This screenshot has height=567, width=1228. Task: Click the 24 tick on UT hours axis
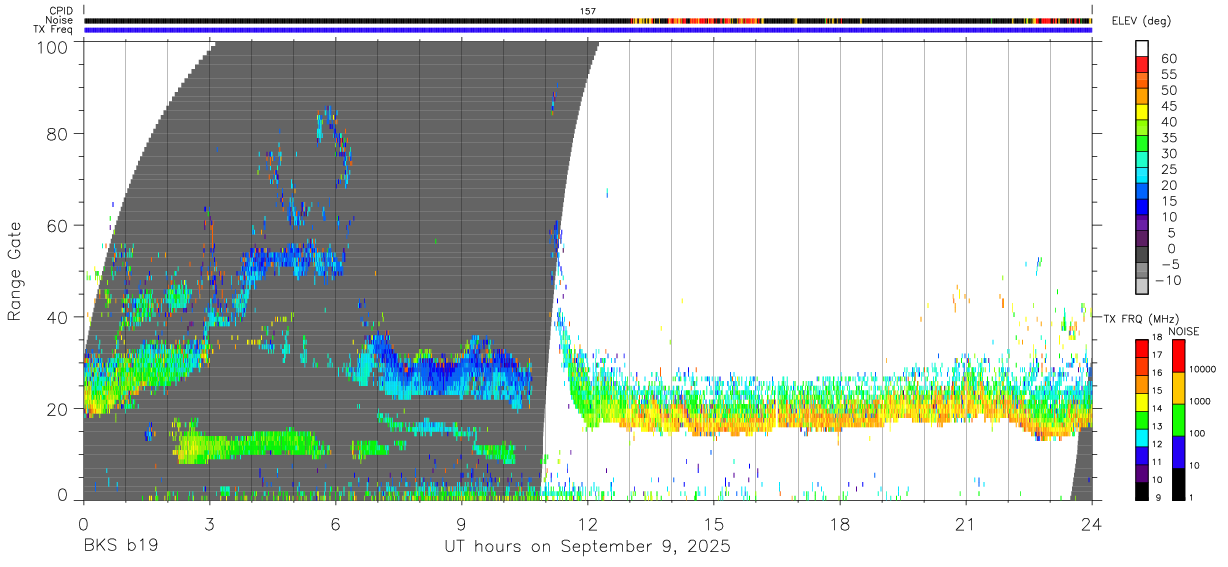point(1091,523)
